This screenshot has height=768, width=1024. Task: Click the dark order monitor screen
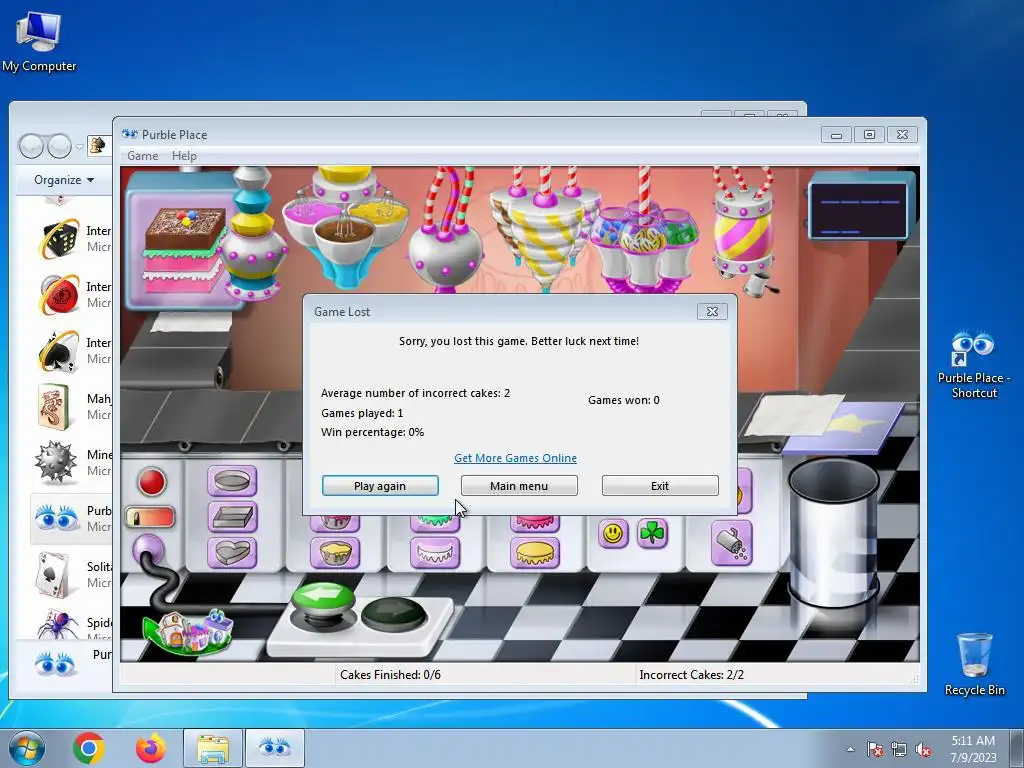(x=859, y=210)
